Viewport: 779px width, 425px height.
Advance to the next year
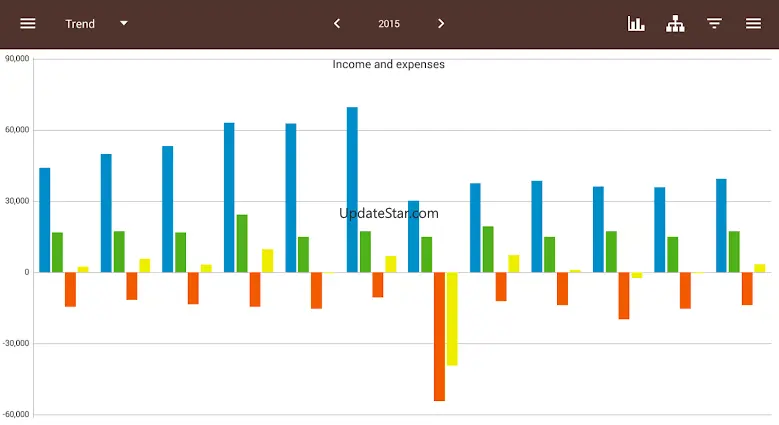pyautogui.click(x=441, y=24)
